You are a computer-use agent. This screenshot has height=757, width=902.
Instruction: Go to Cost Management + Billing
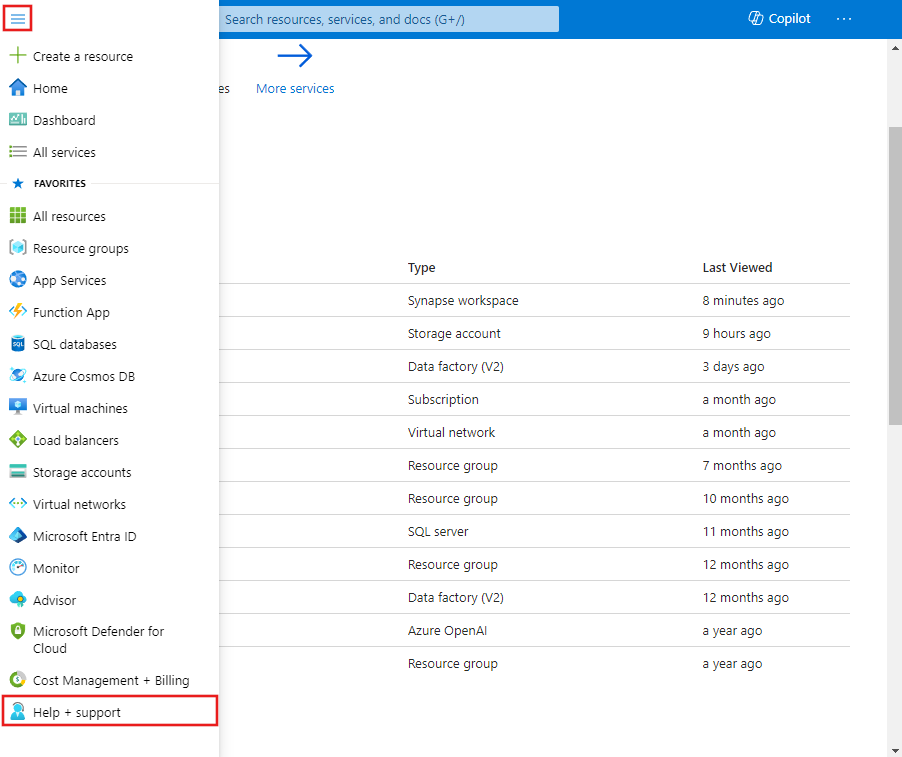coord(109,680)
